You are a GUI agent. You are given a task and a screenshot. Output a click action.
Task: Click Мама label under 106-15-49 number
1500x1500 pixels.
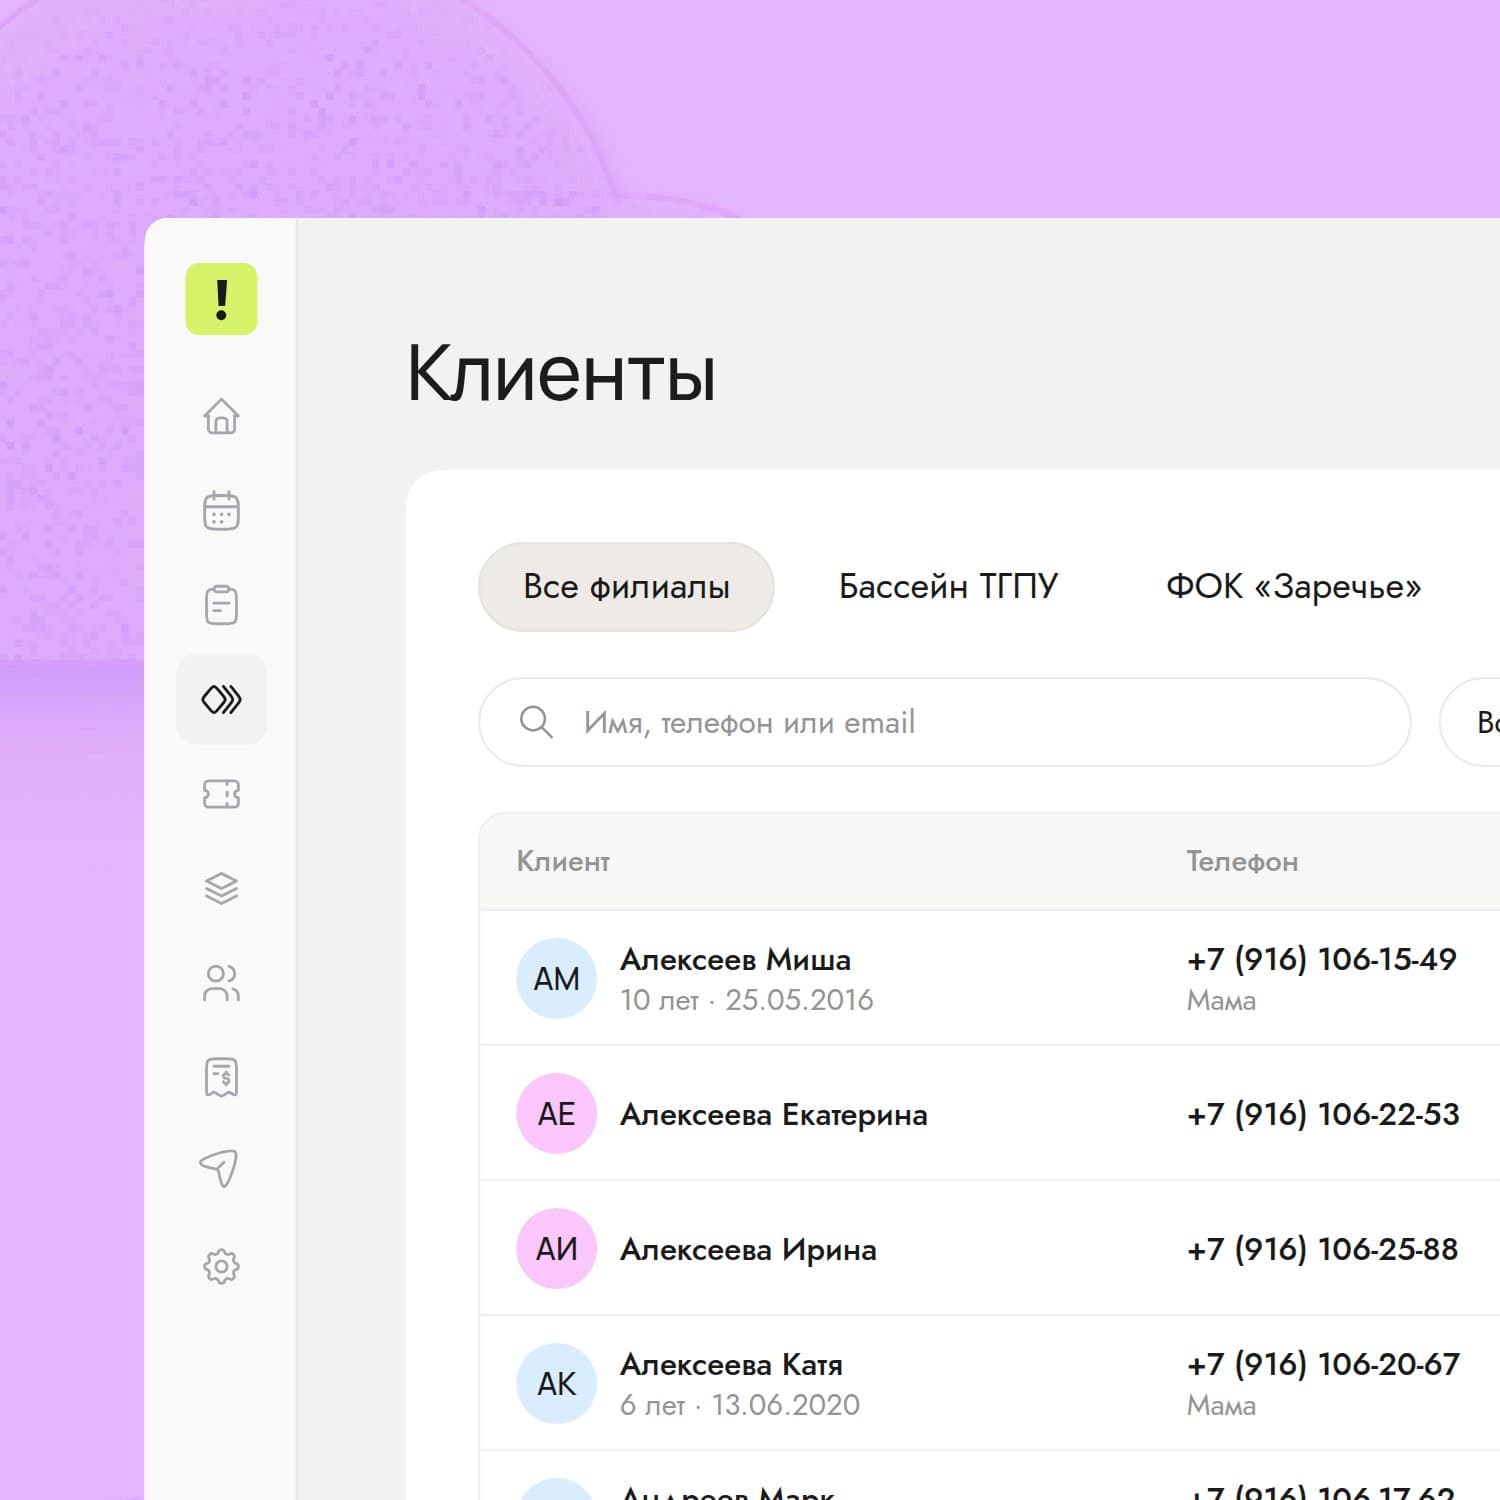click(1221, 1001)
